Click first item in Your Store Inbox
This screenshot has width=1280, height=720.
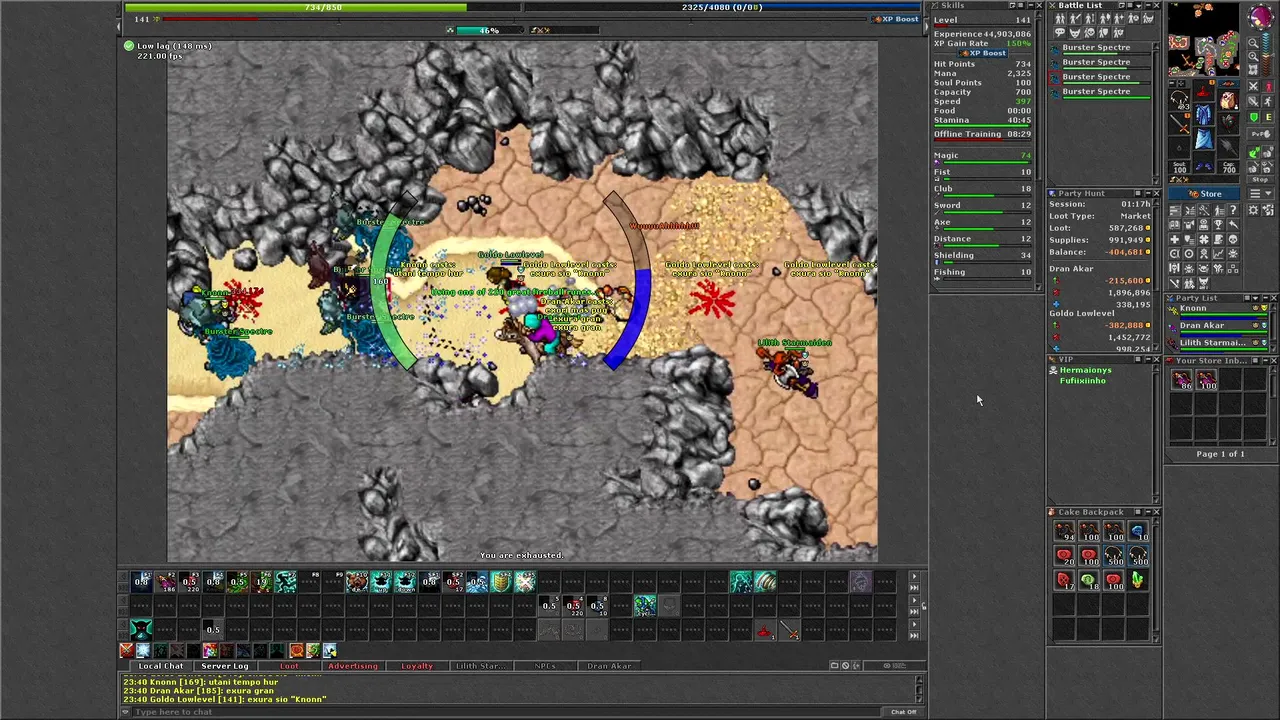(x=1182, y=379)
